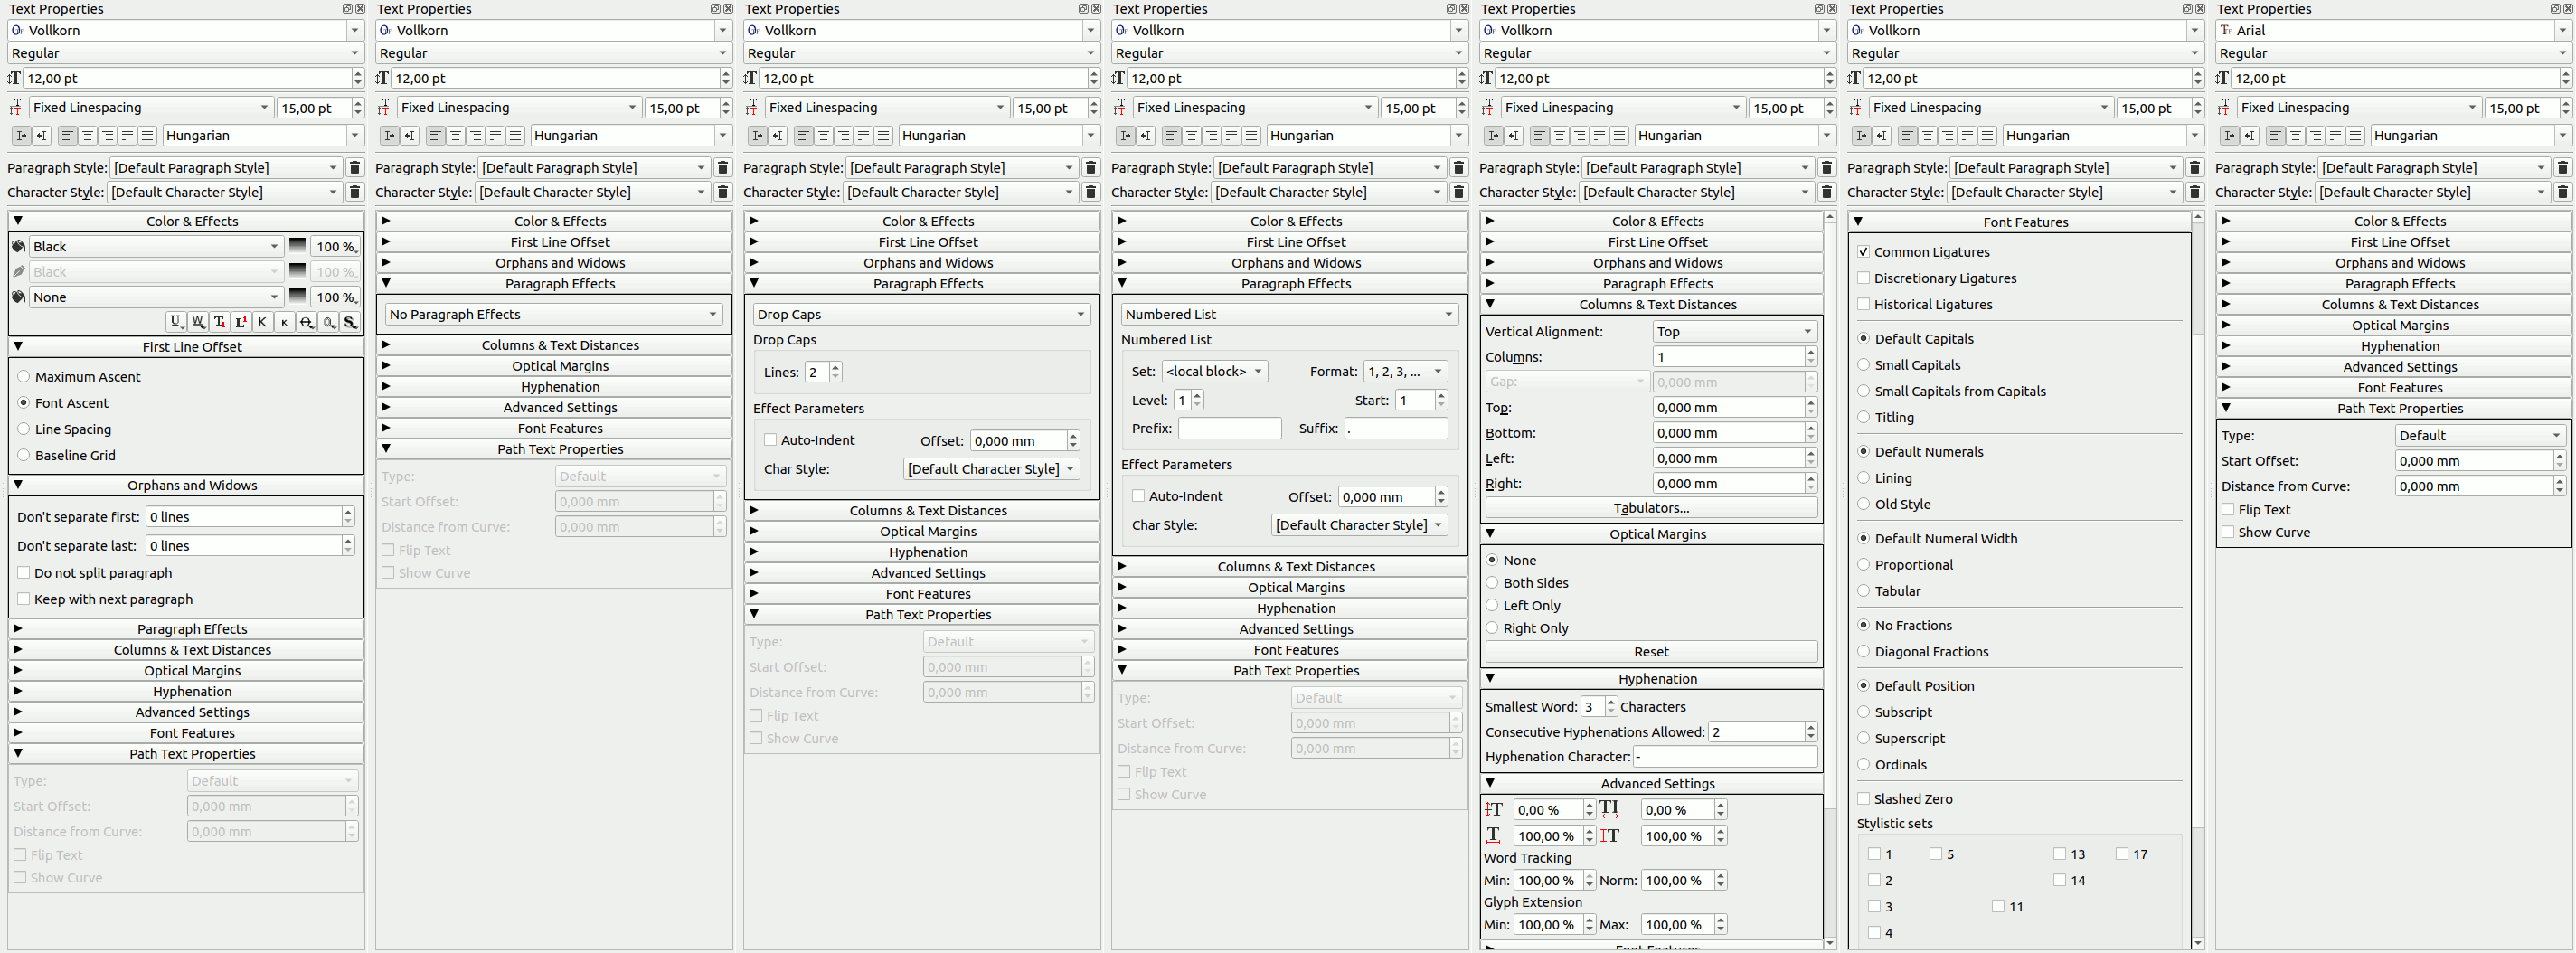Screen dimensions: 2576x953
Task: Open the Vertical Alignment Top dropdown
Action: tap(1733, 331)
